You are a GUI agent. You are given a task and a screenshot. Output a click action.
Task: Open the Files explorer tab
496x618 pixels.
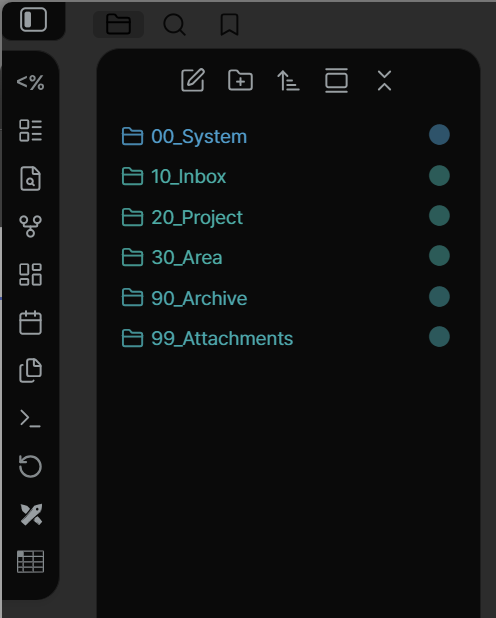pos(118,24)
